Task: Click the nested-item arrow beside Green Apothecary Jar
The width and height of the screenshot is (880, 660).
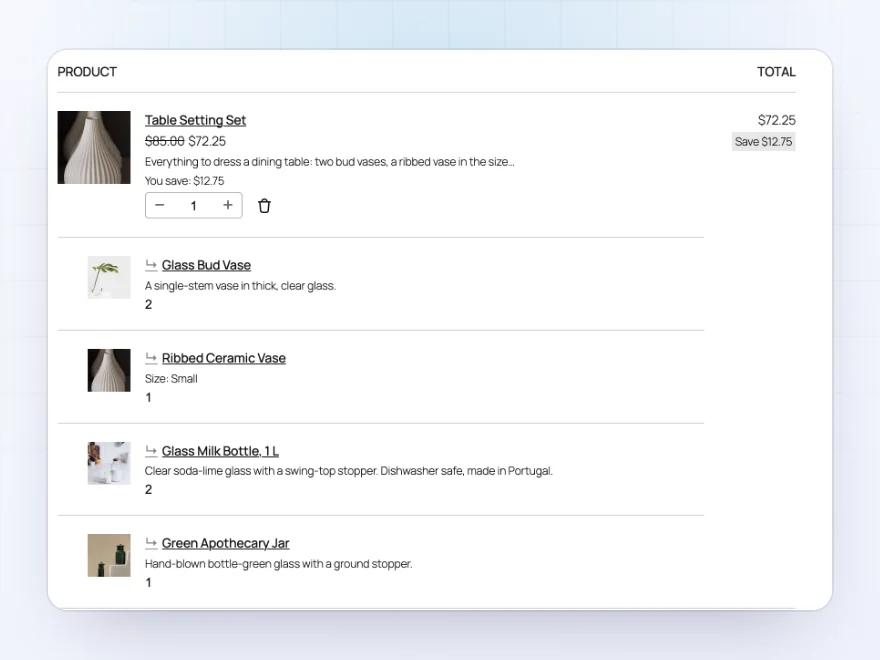Action: click(151, 542)
